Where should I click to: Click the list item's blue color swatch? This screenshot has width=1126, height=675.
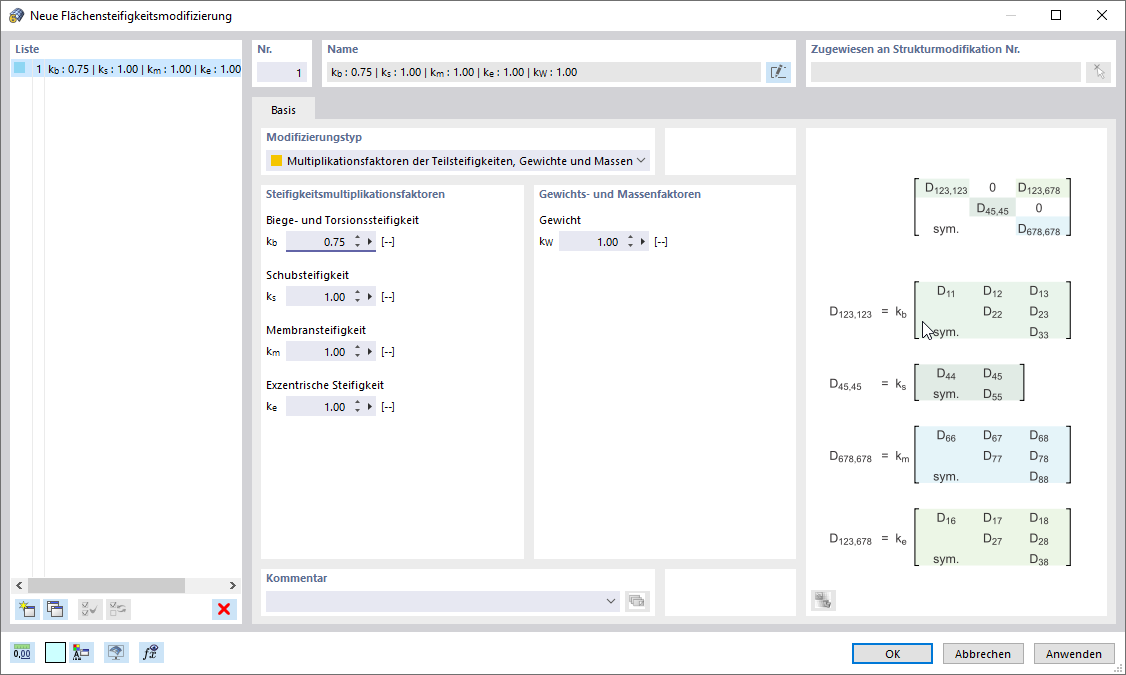[19, 68]
